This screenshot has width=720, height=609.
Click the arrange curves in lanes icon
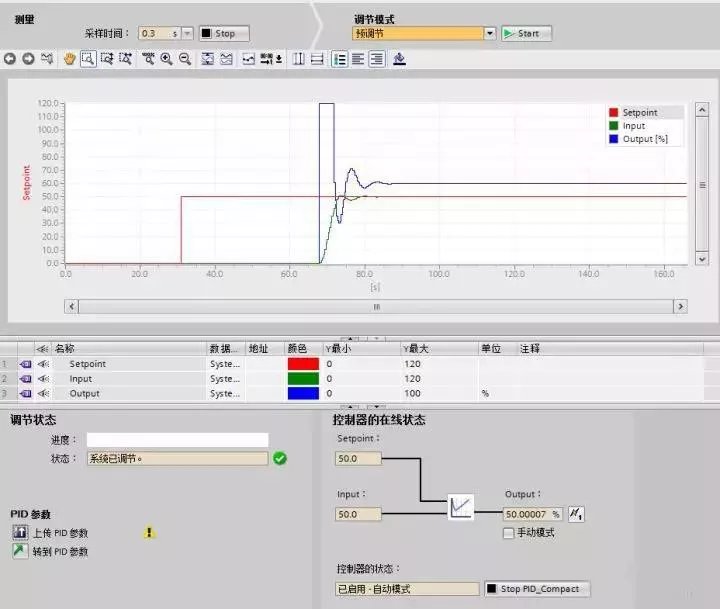(x=226, y=59)
